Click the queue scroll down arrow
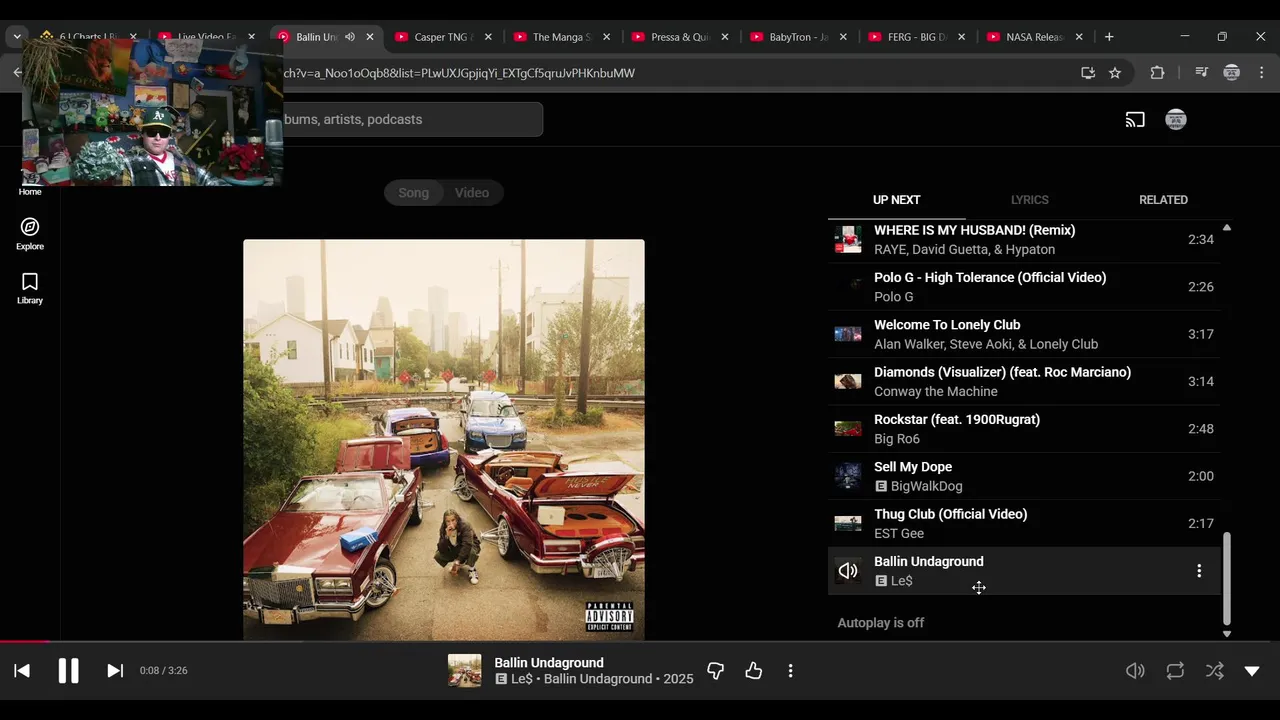Viewport: 1280px width, 720px height. [x=1227, y=634]
